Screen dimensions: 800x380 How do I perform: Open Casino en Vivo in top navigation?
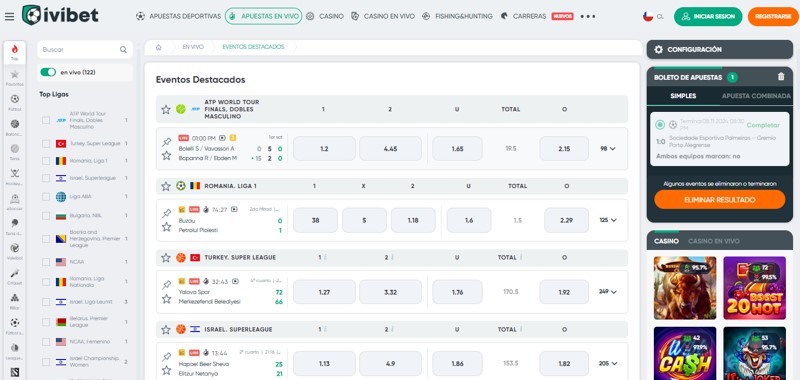383,16
